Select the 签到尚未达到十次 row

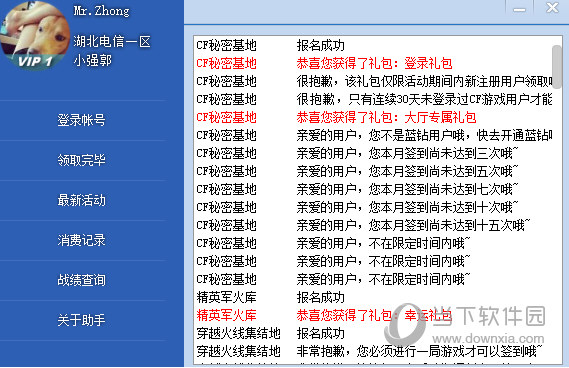pyautogui.click(x=374, y=207)
